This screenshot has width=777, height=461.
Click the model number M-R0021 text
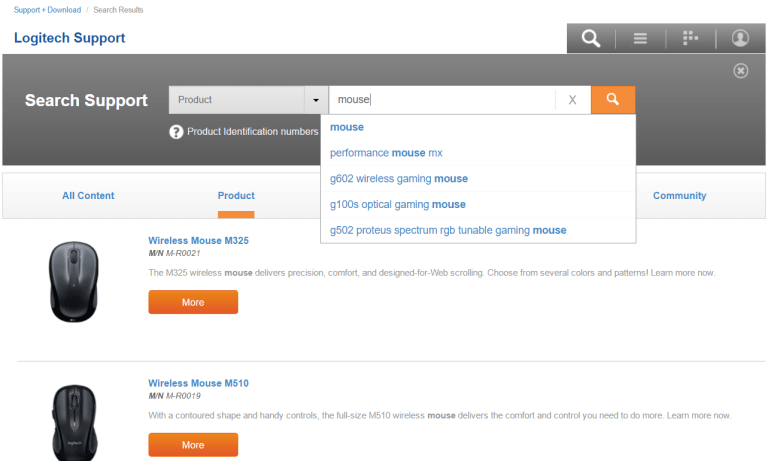coord(183,253)
